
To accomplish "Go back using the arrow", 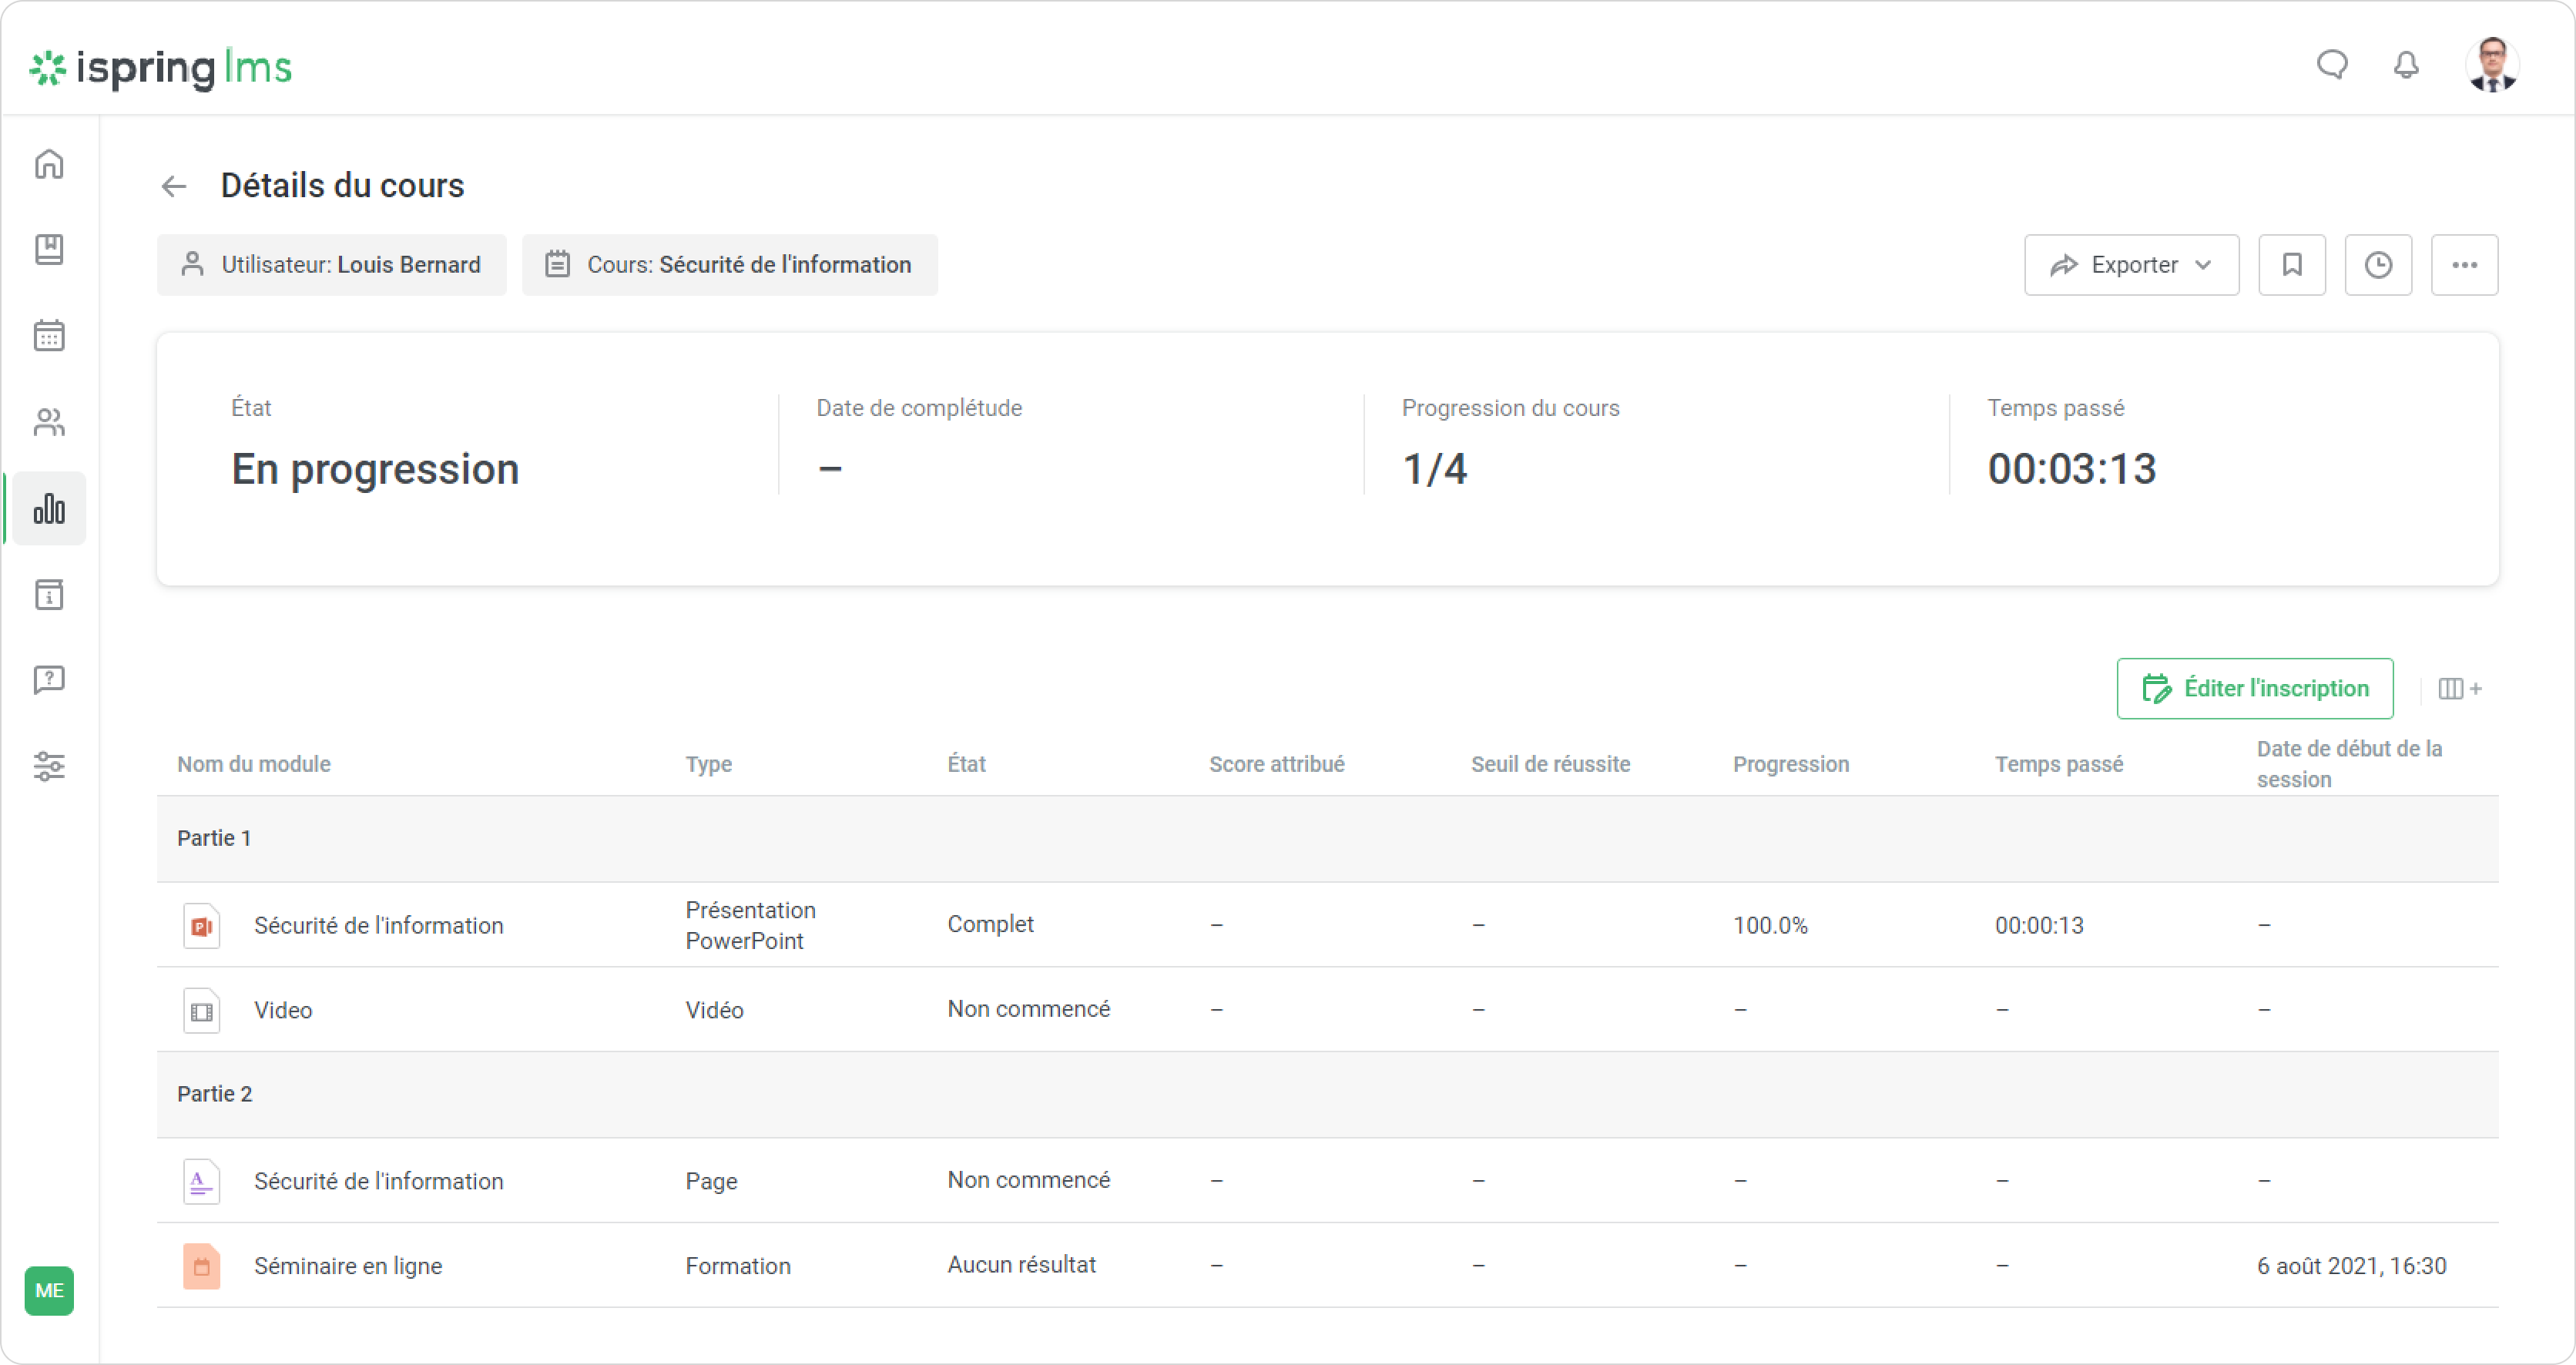I will point(174,186).
